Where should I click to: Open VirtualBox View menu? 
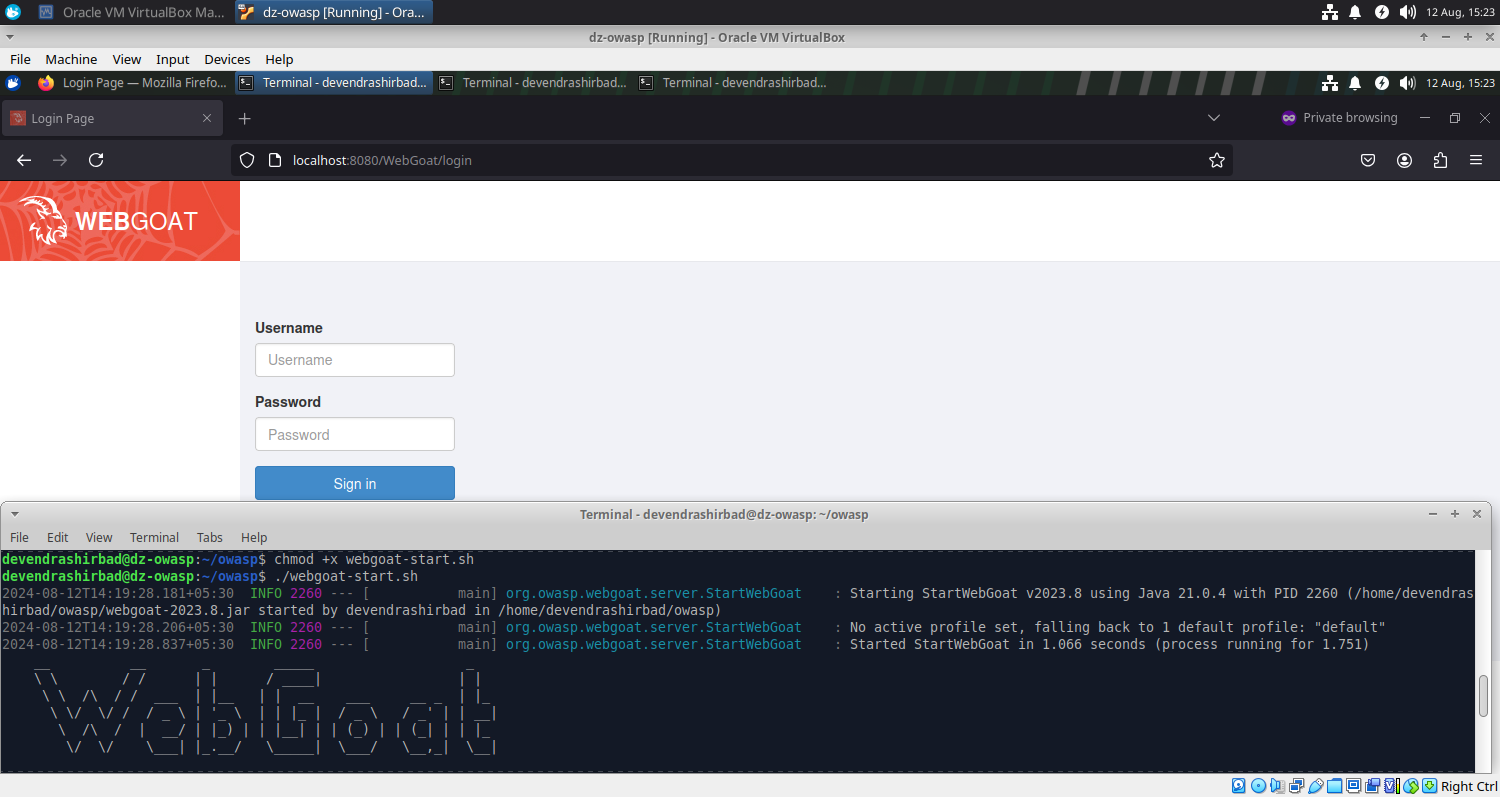click(127, 59)
